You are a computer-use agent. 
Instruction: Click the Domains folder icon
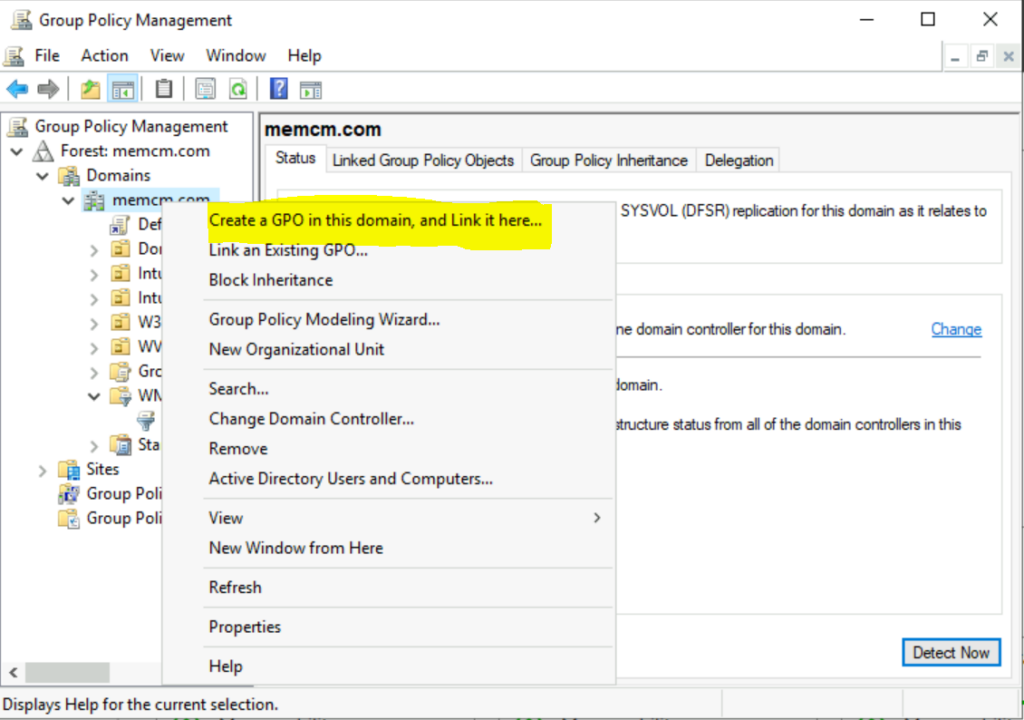click(69, 176)
